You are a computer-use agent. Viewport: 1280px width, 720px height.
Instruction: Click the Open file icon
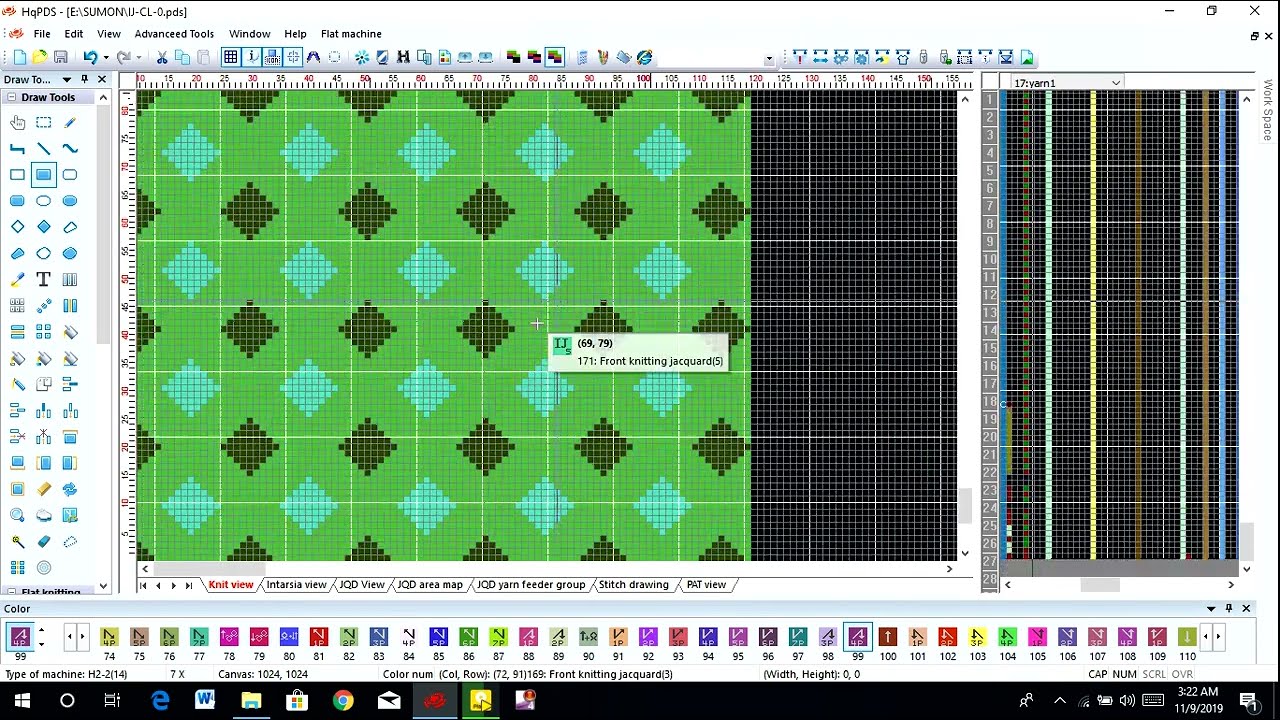(39, 57)
